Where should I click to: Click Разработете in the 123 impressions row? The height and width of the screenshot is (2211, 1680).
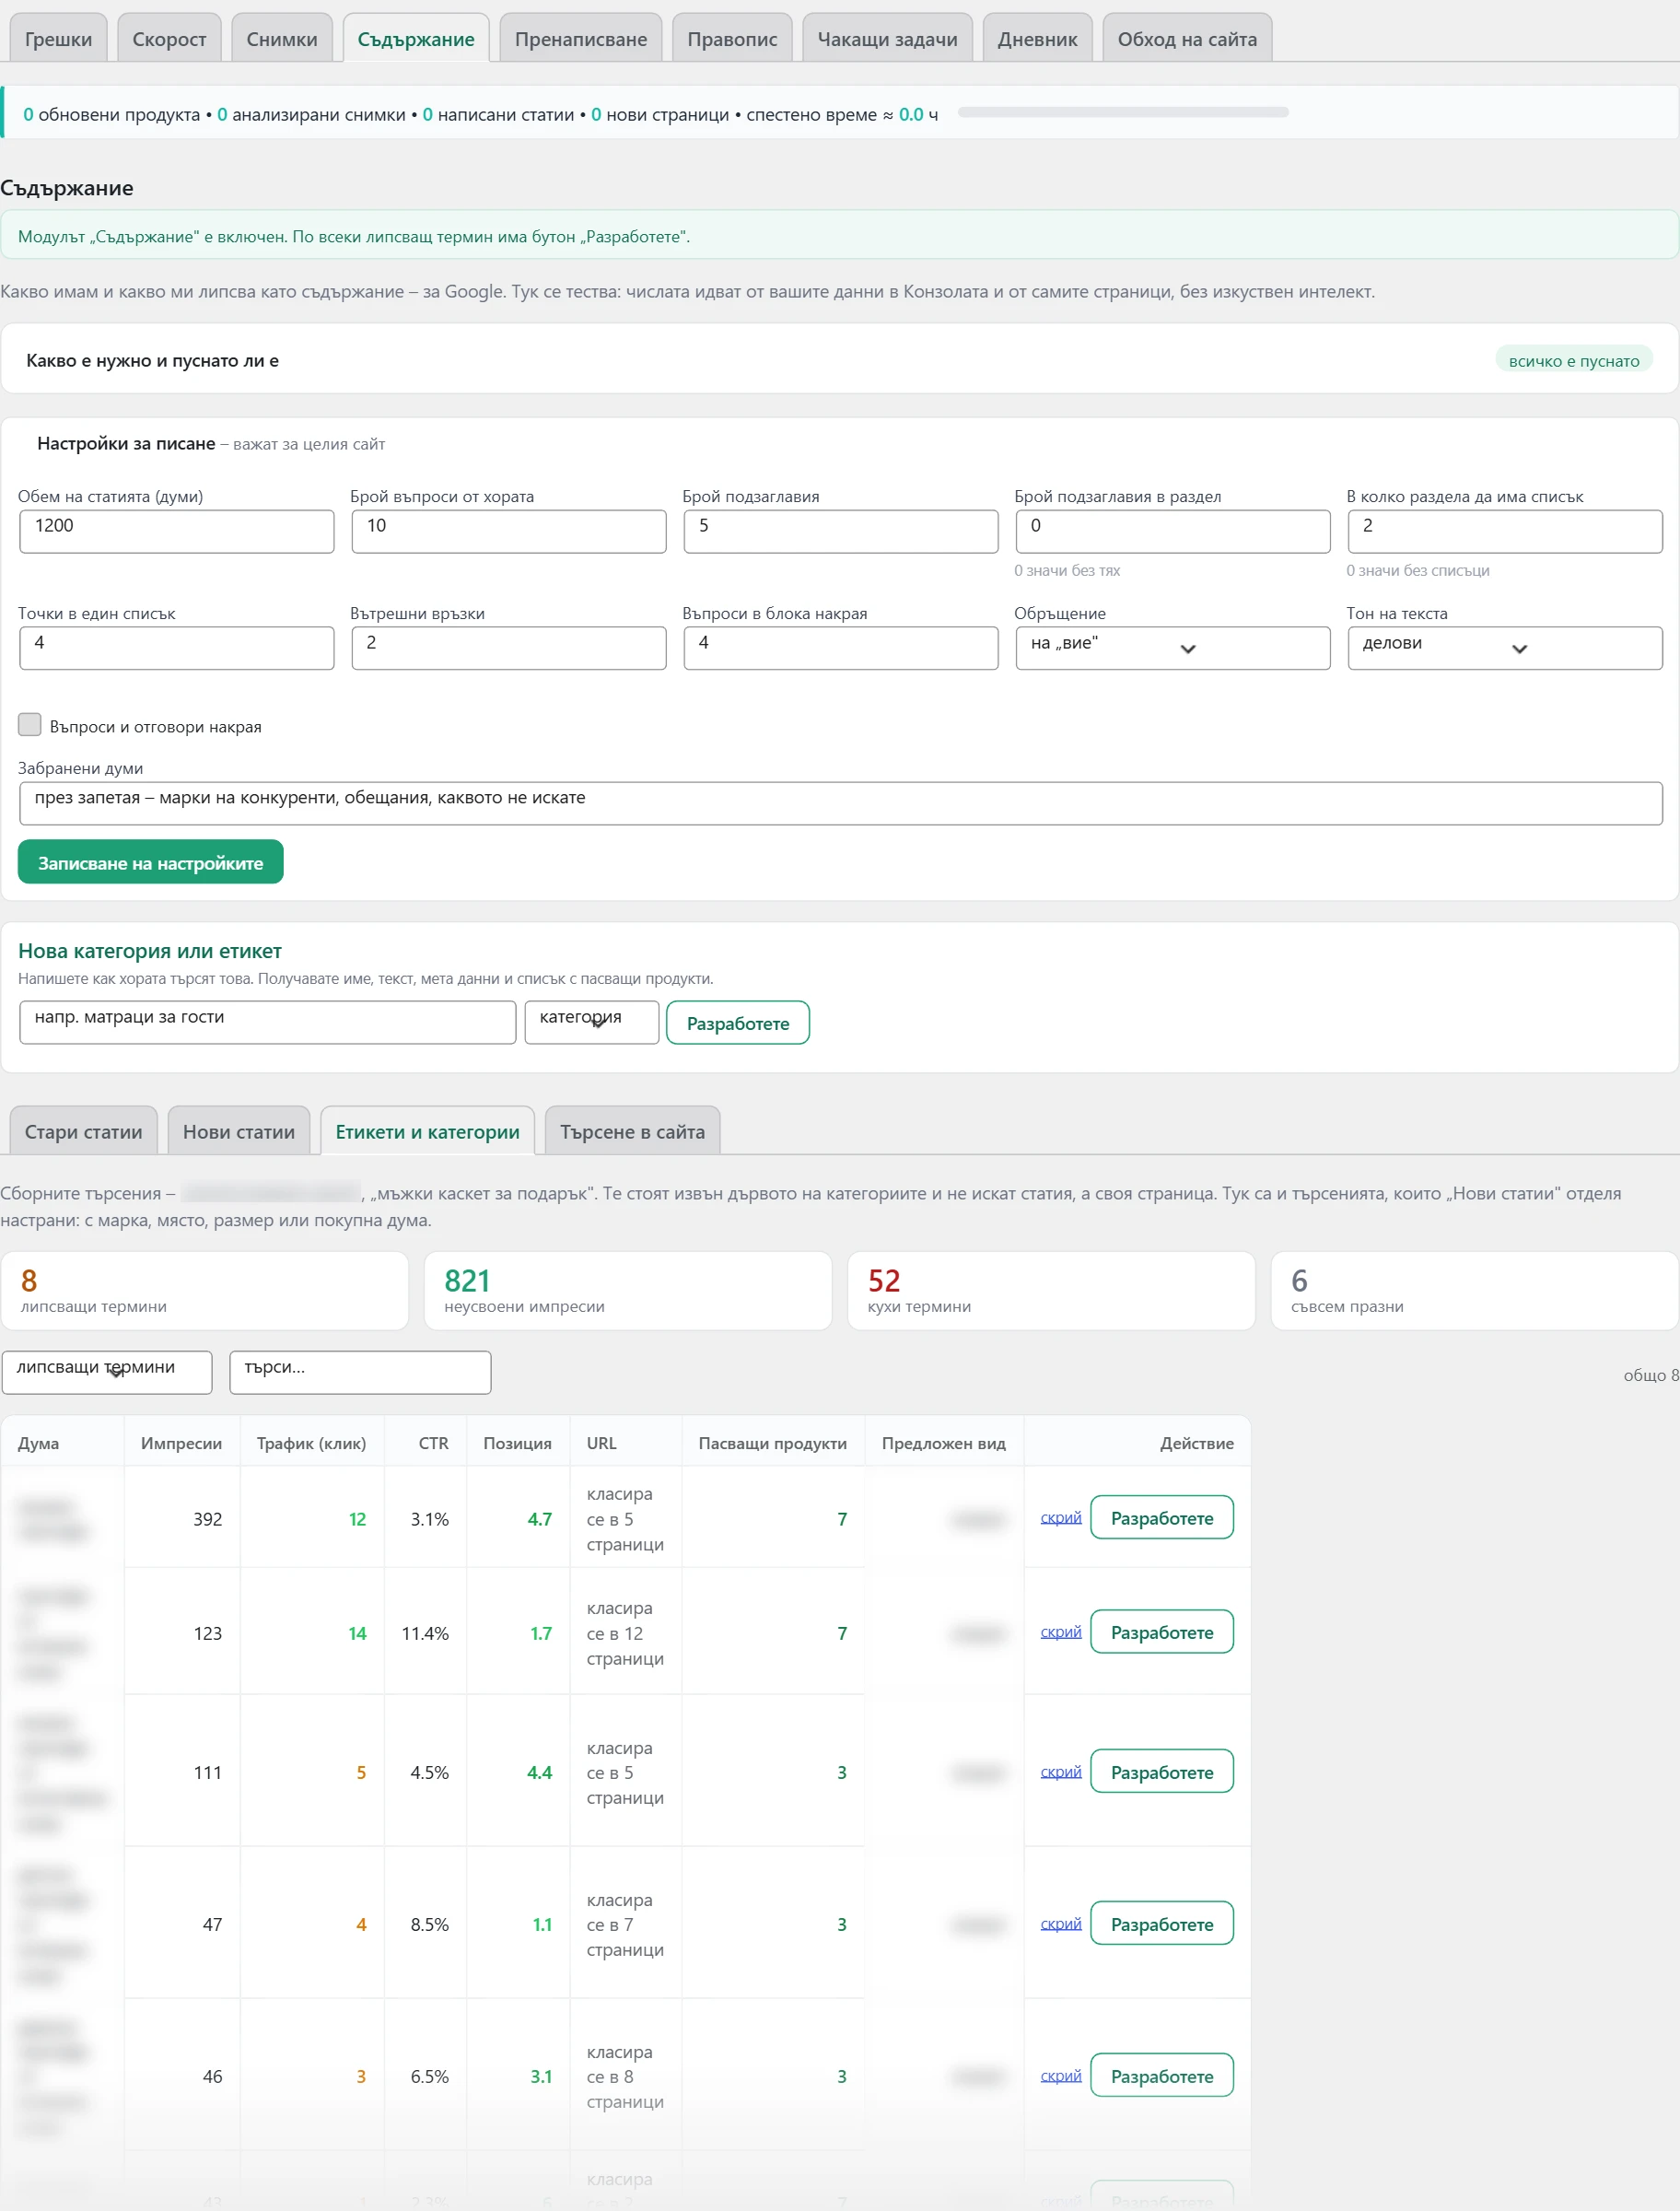tap(1162, 1631)
